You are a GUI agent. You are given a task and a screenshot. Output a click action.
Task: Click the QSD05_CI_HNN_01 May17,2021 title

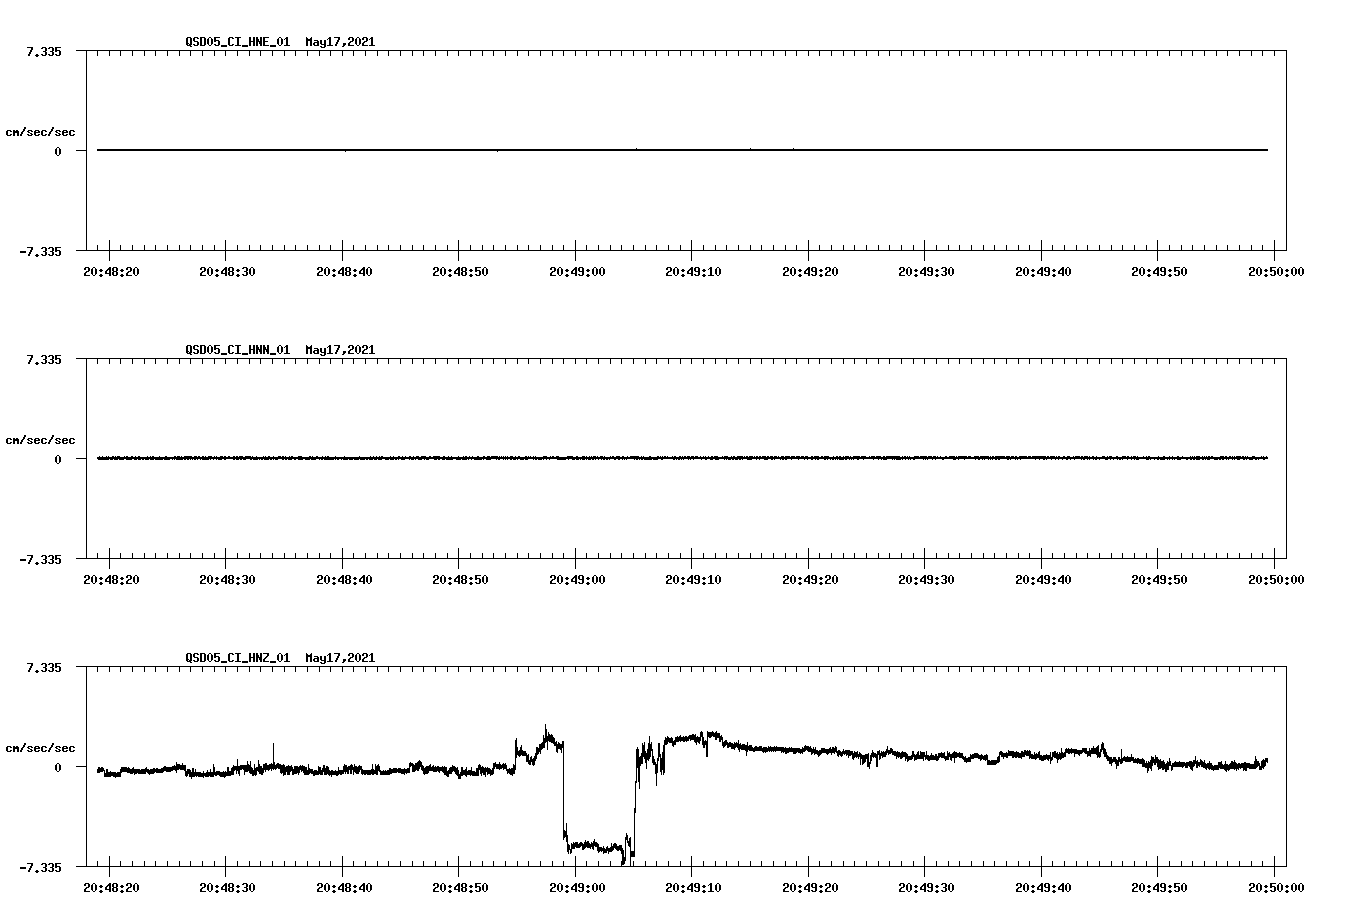[x=280, y=350]
